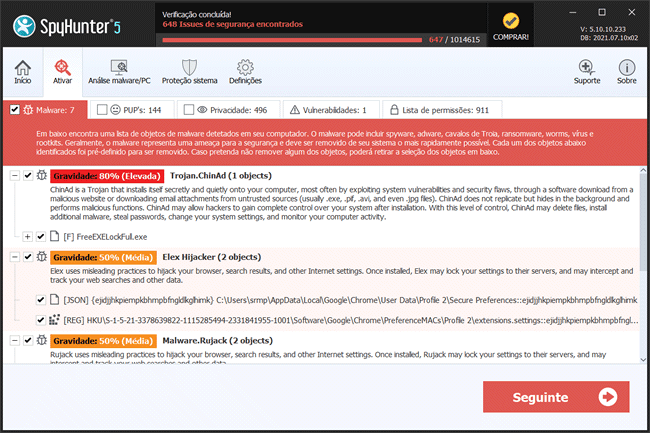Click bug icon beside Trojan.ChinAd
This screenshot has height=433, width=650.
[x=41, y=175]
